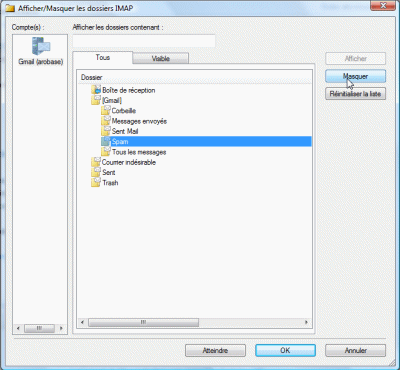Click the Messages envoyés folder icon
The height and width of the screenshot is (370, 400).
click(106, 121)
